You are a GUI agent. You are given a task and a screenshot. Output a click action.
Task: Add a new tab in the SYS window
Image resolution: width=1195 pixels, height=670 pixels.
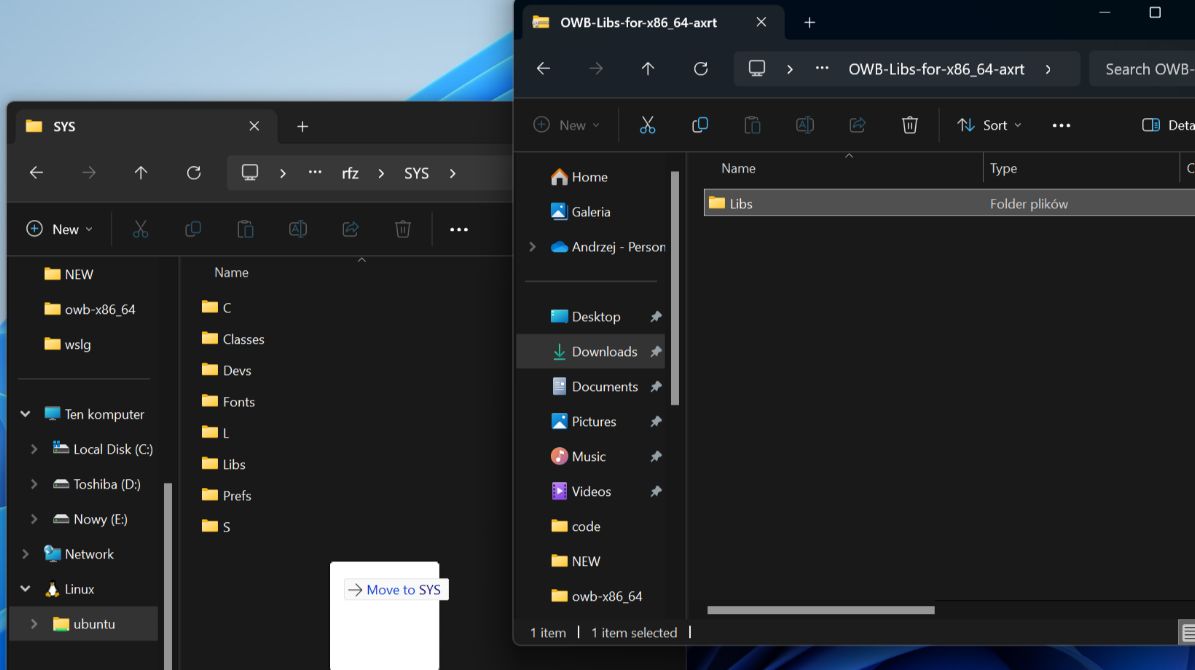click(x=303, y=127)
